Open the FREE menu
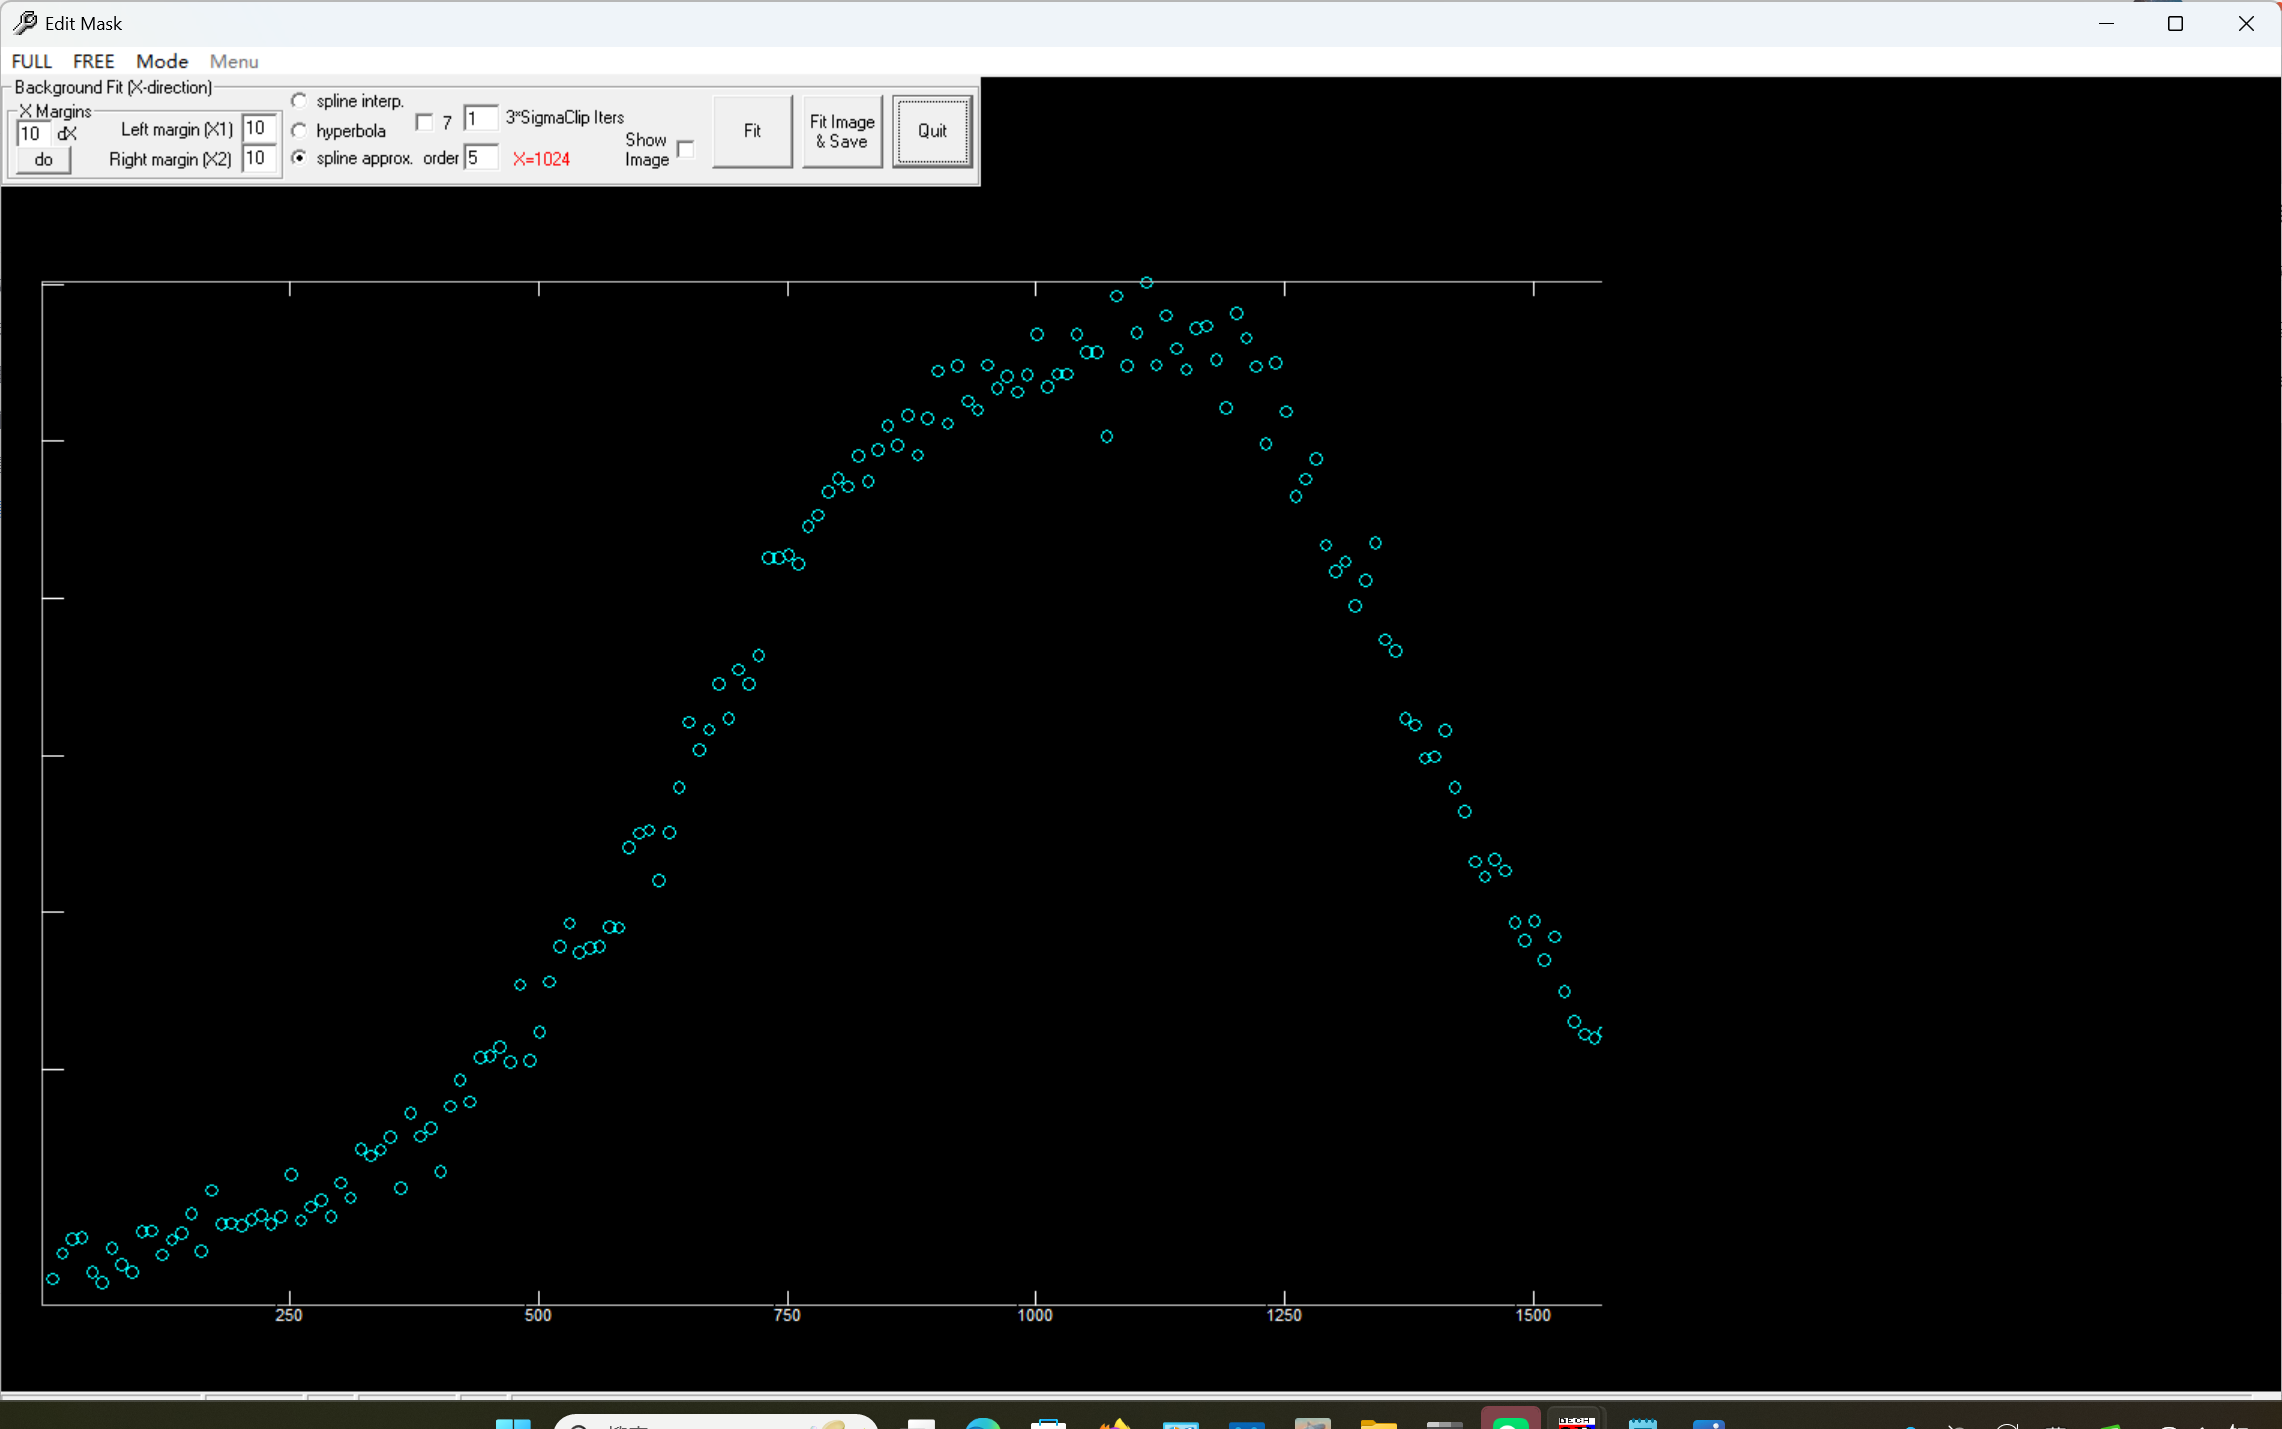This screenshot has height=1429, width=2282. [x=94, y=61]
